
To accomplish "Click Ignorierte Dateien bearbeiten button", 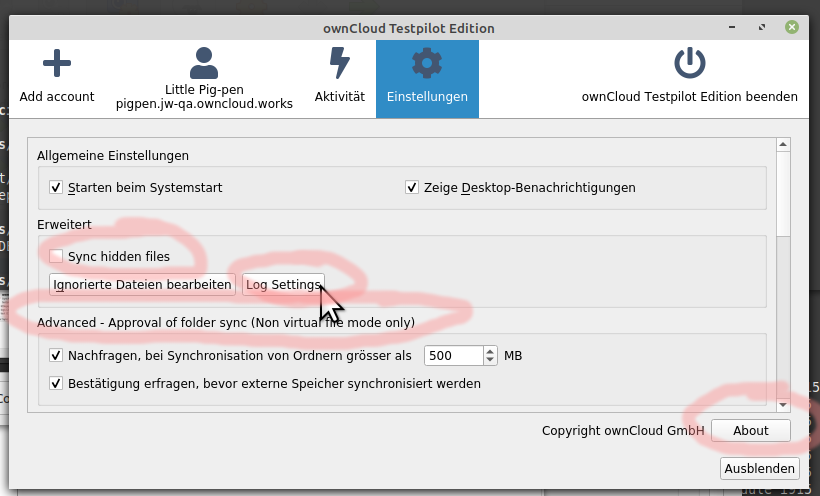I will [142, 285].
